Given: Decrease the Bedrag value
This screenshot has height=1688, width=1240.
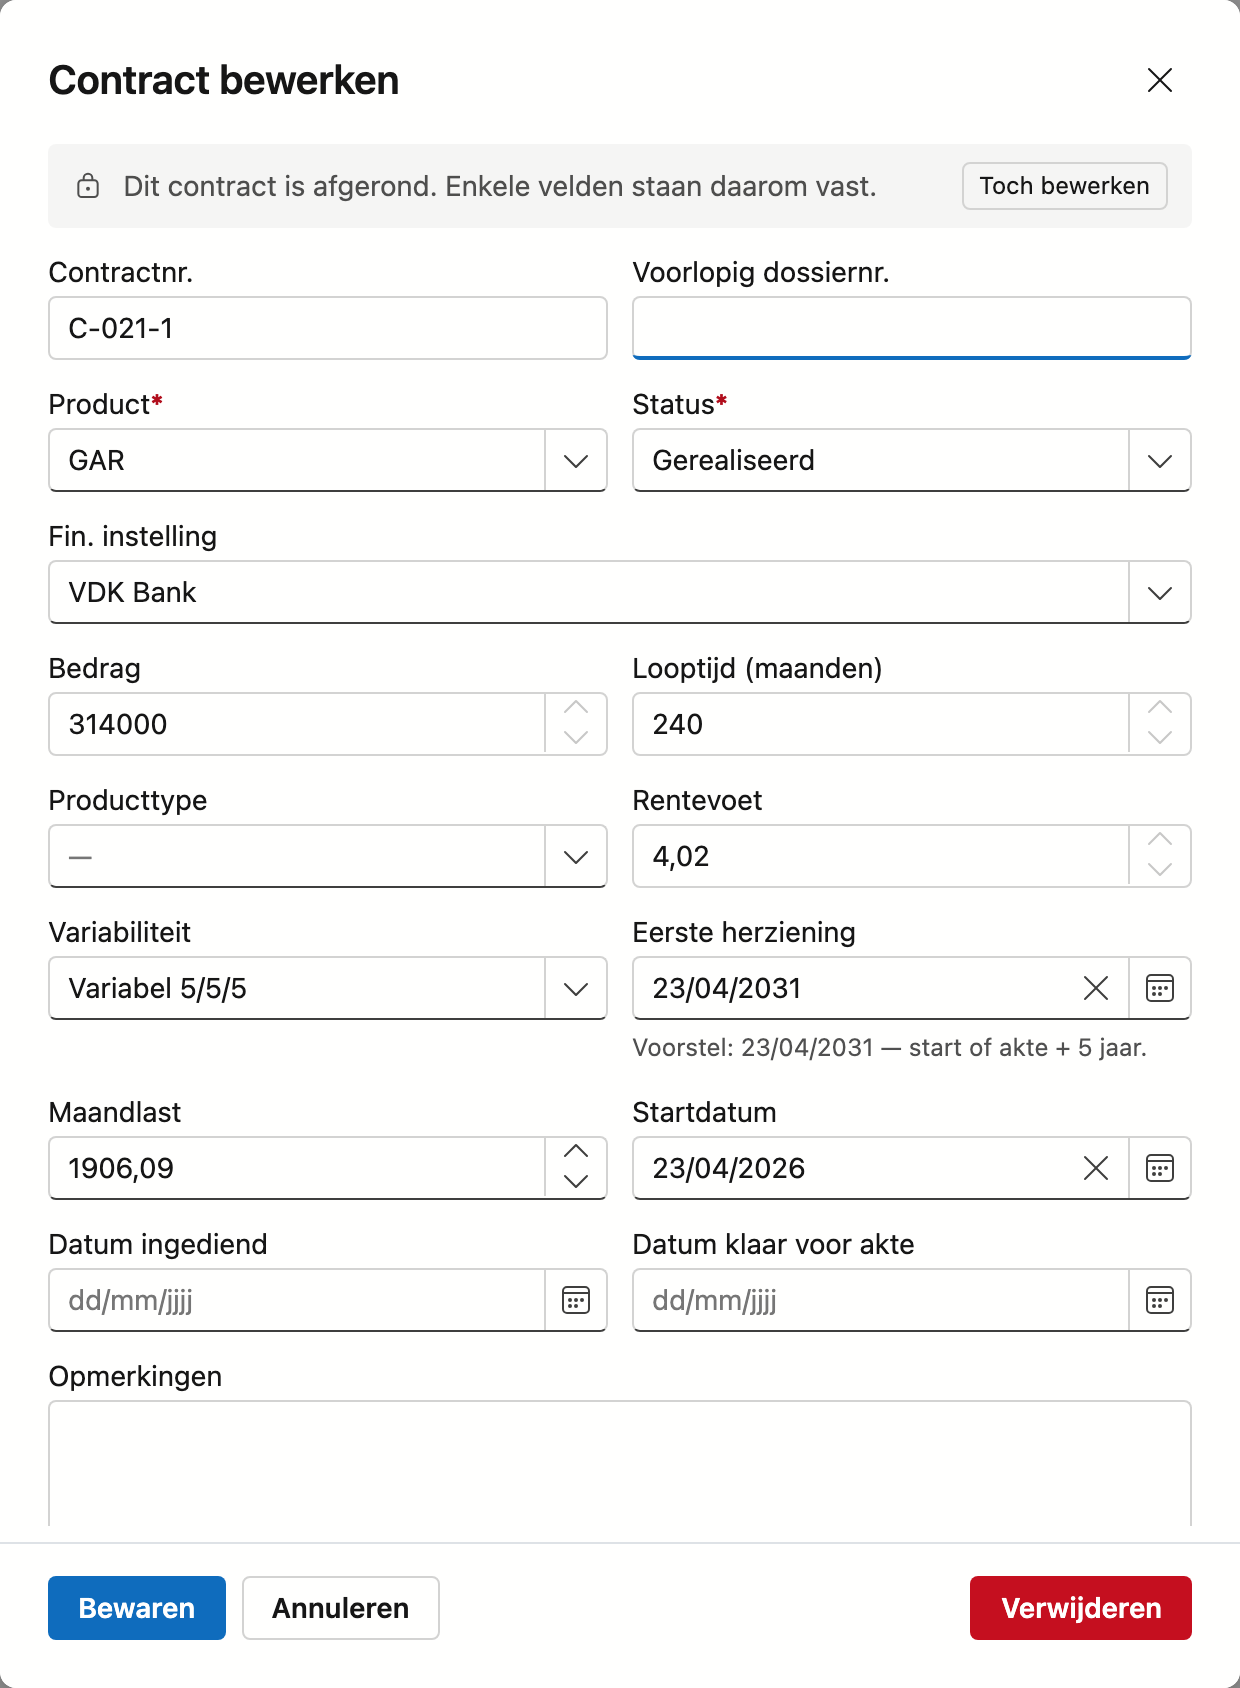Looking at the screenshot, I should [x=576, y=738].
